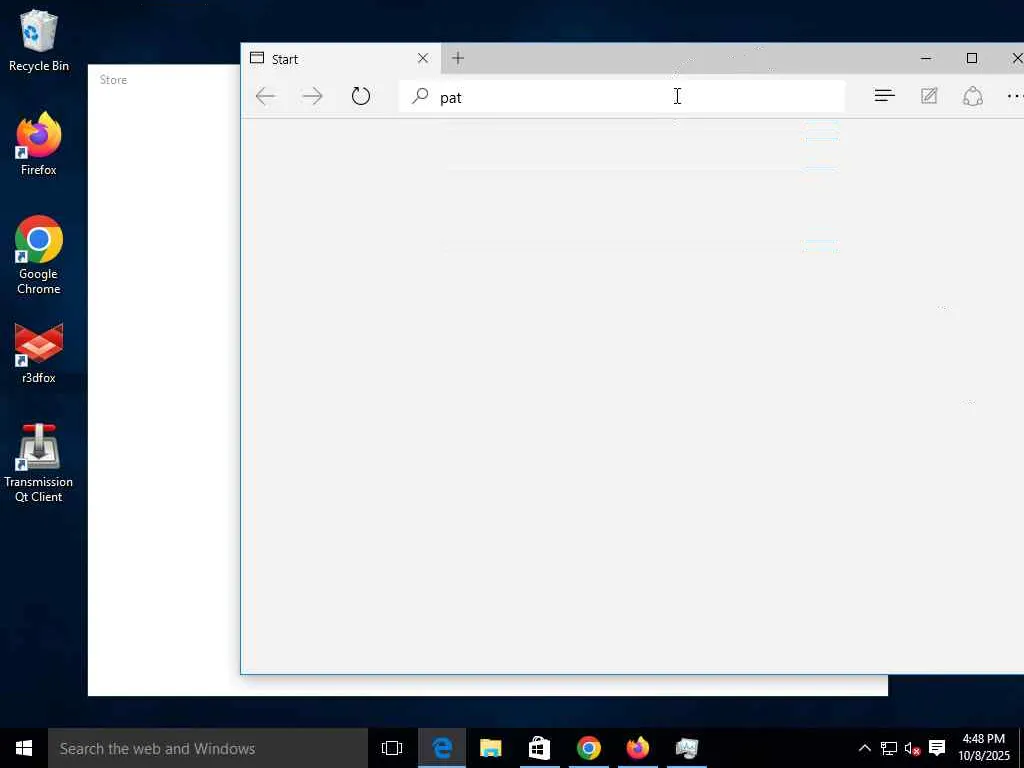Show hidden system tray icons
Screen dimensions: 1024x768
865,748
